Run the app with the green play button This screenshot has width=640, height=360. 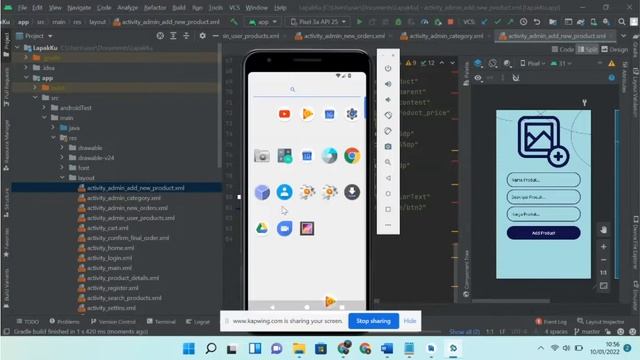(x=359, y=22)
